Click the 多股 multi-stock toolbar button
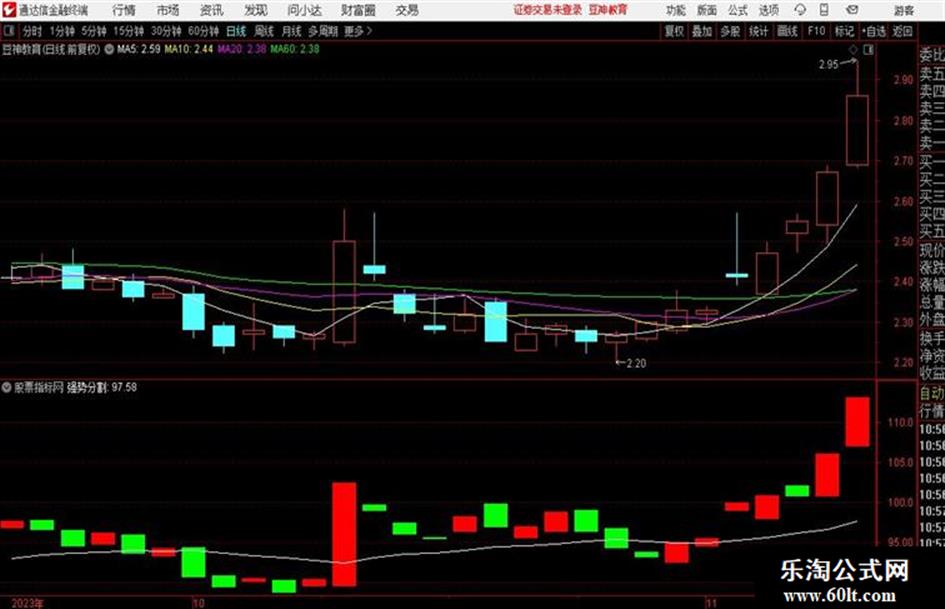This screenshot has height=609, width=945. [730, 31]
